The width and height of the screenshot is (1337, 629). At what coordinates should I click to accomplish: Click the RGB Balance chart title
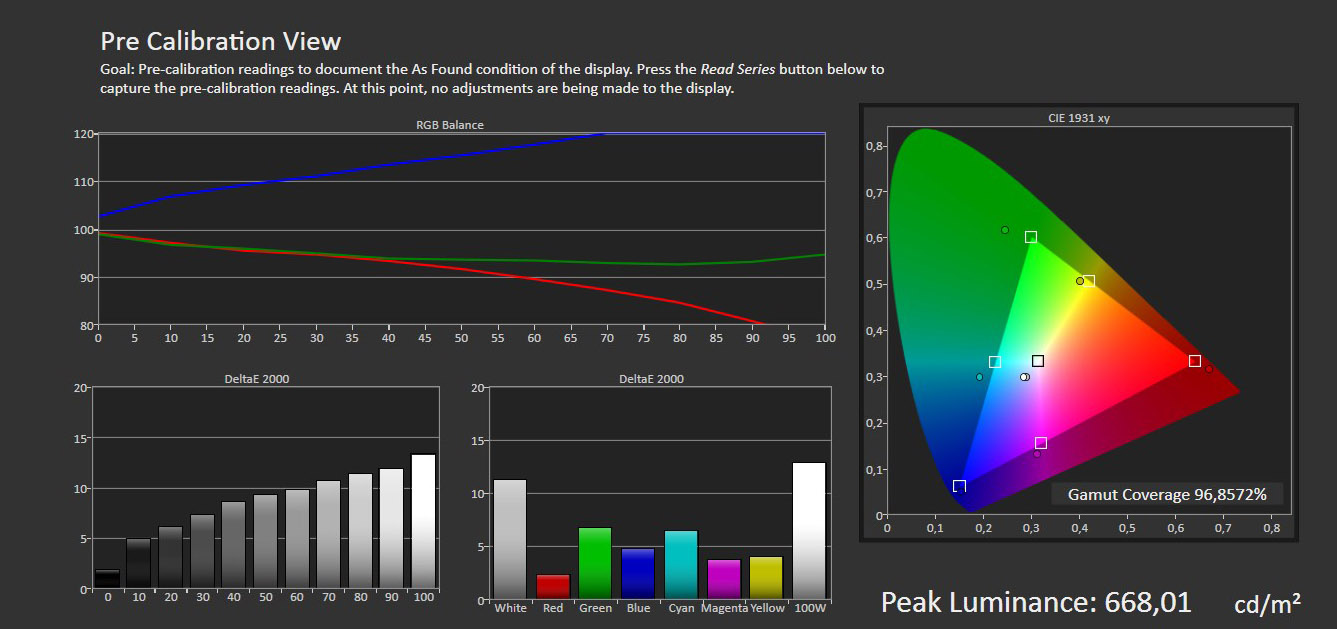(x=450, y=125)
